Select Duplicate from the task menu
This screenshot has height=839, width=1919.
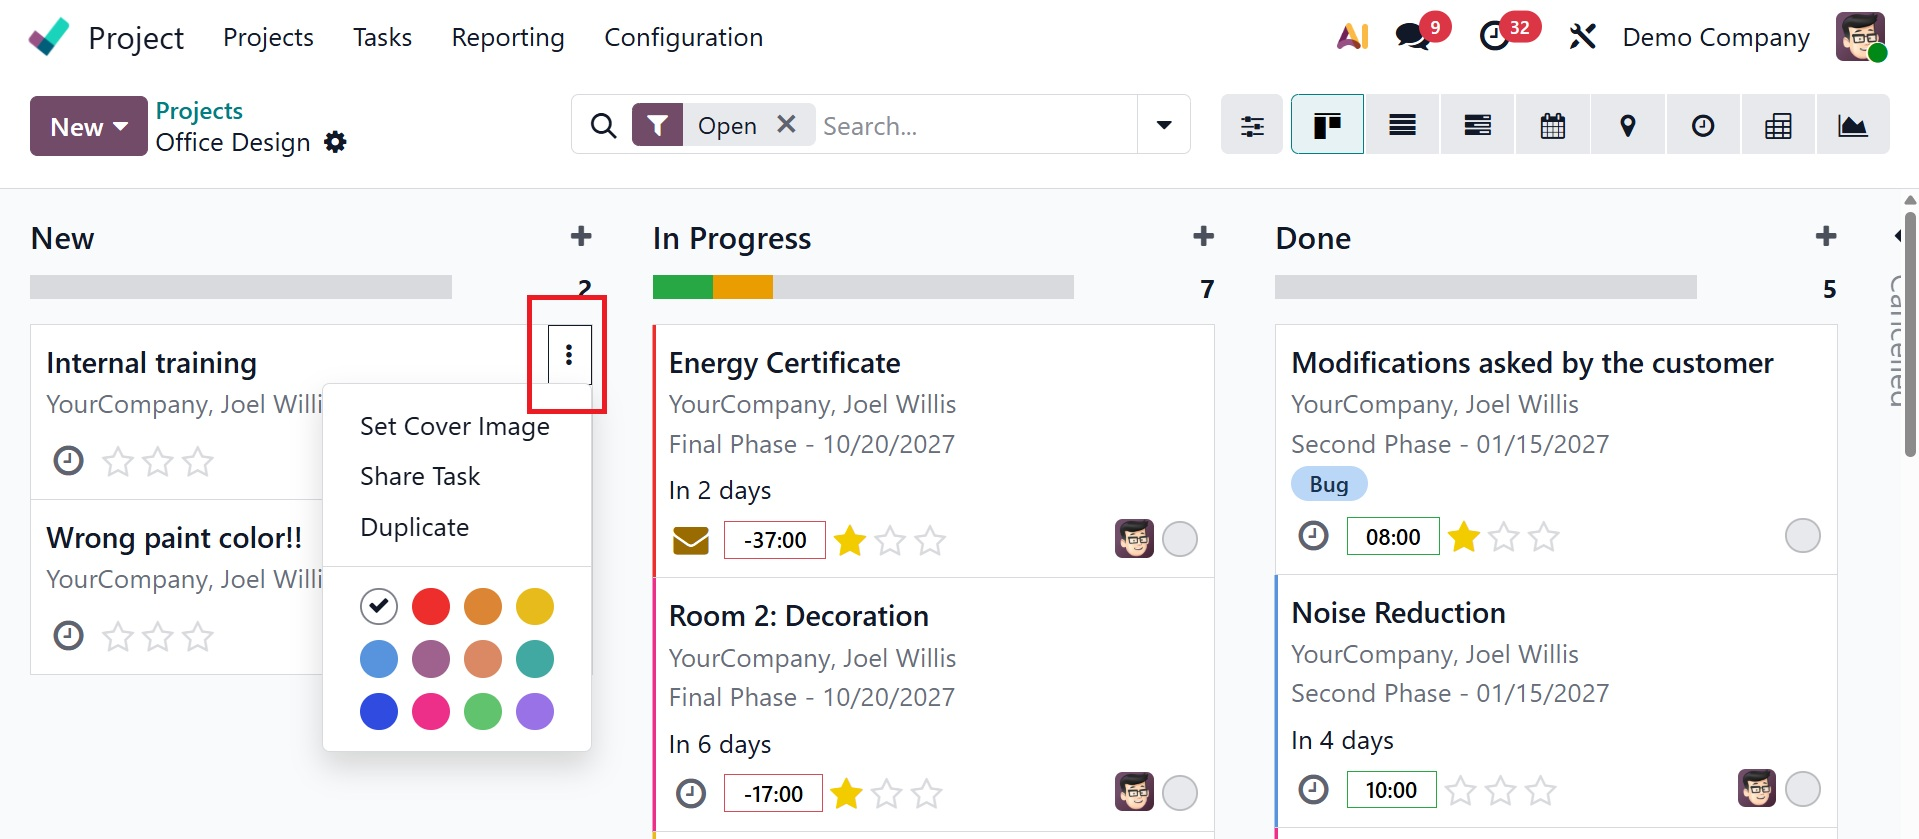414,527
